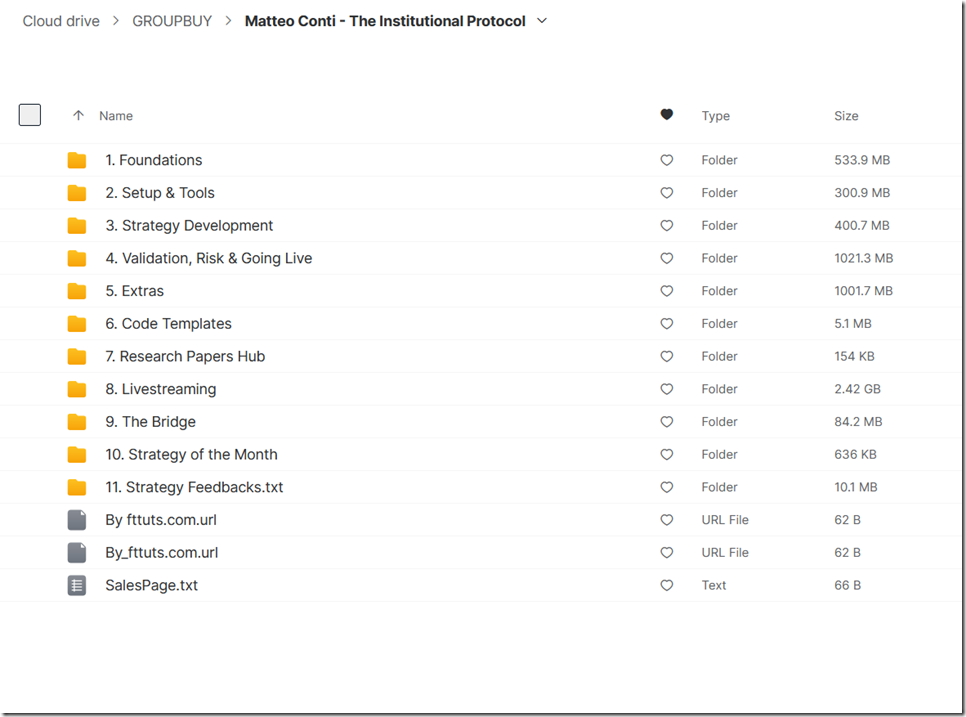Select the 8. Livestreaming row name
The width and height of the screenshot is (966, 717).
click(160, 389)
